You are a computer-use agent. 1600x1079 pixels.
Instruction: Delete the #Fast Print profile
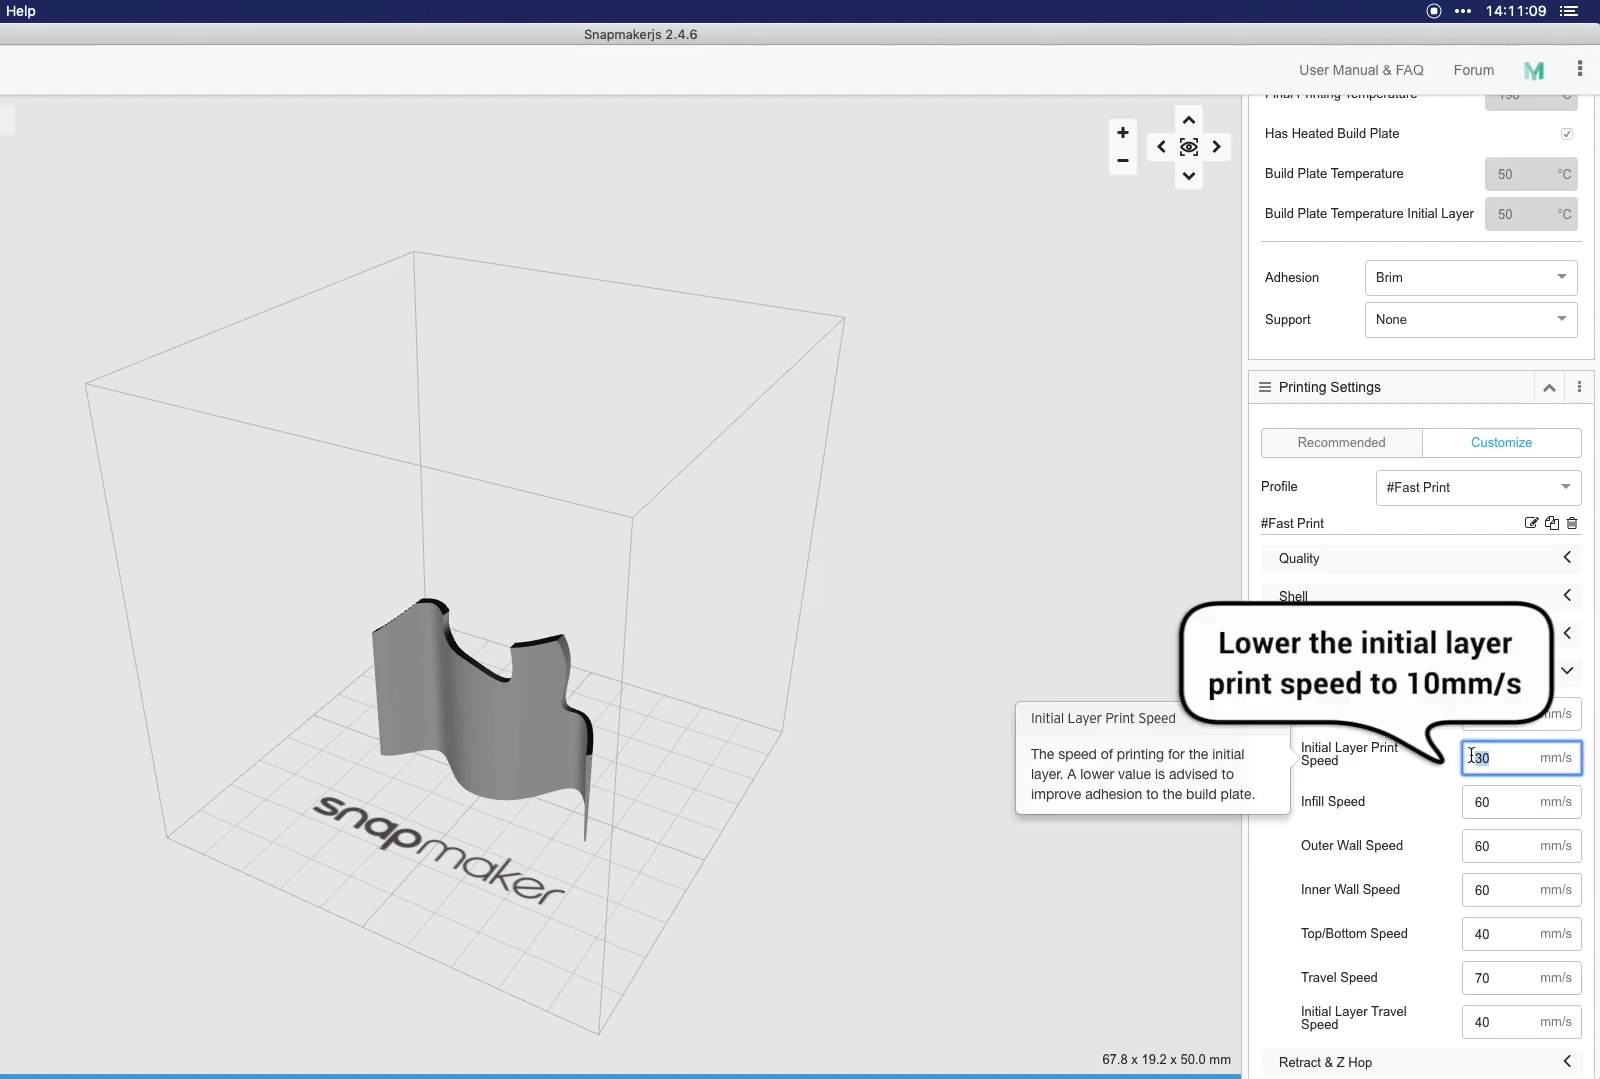(x=1572, y=523)
